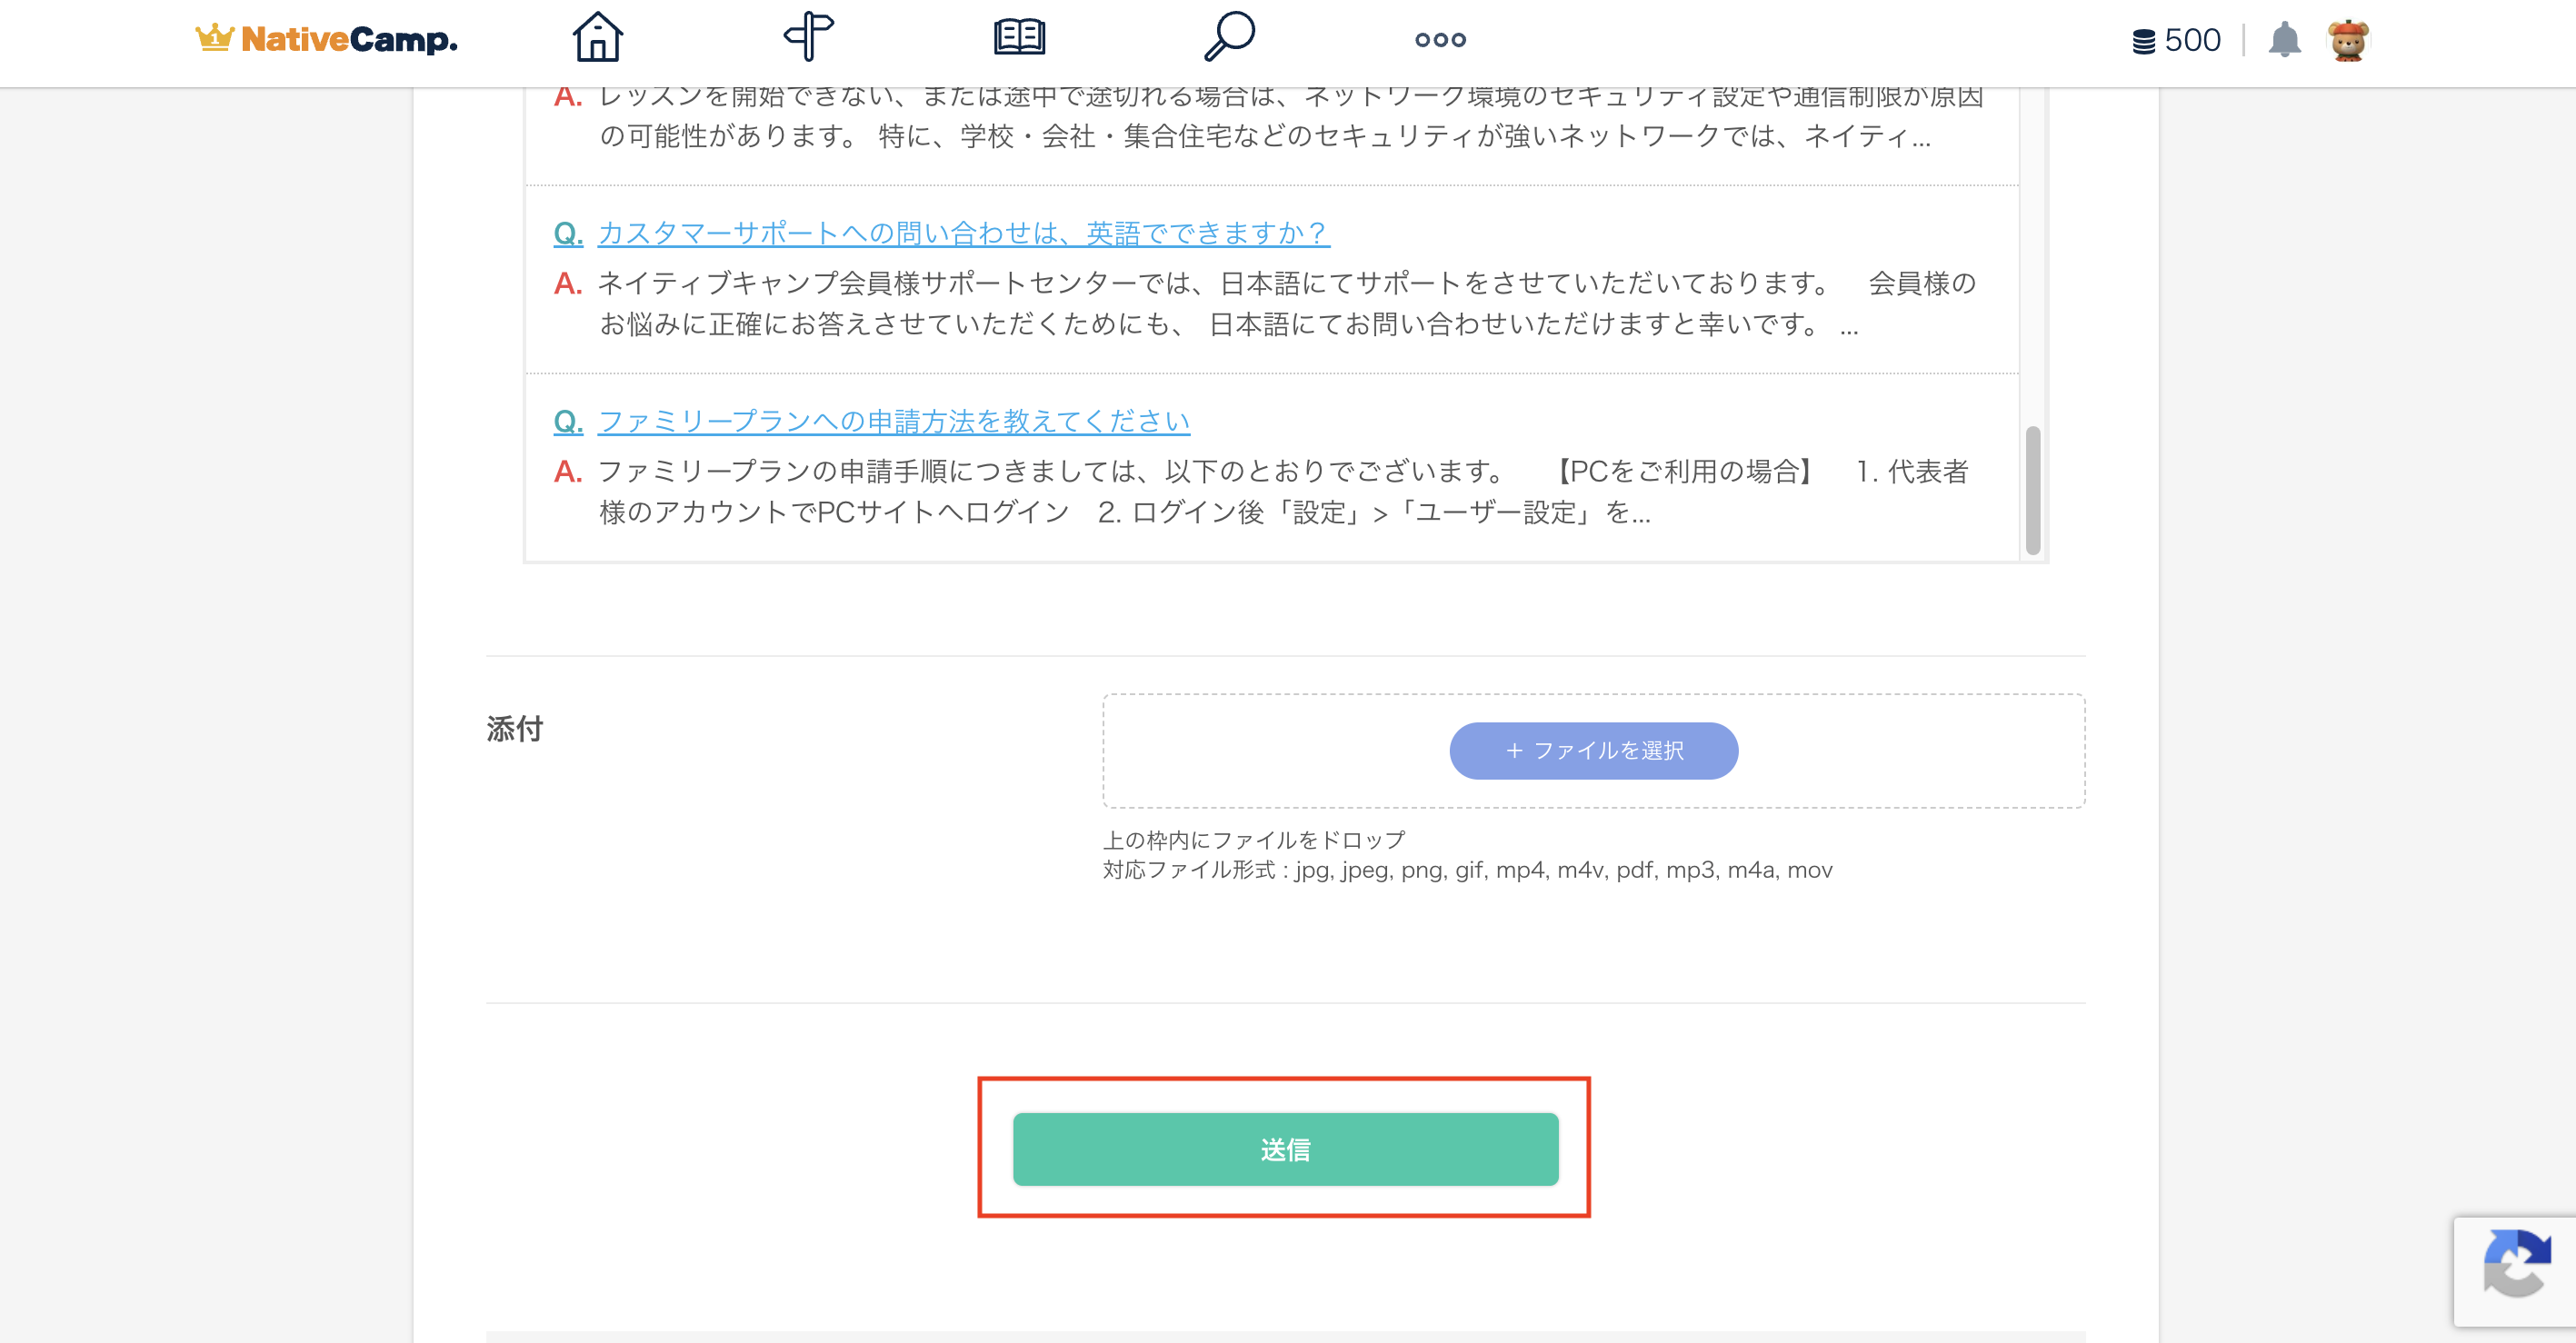The image size is (2576, 1343).
Task: Open the textbook book icon
Action: pos(1019,37)
